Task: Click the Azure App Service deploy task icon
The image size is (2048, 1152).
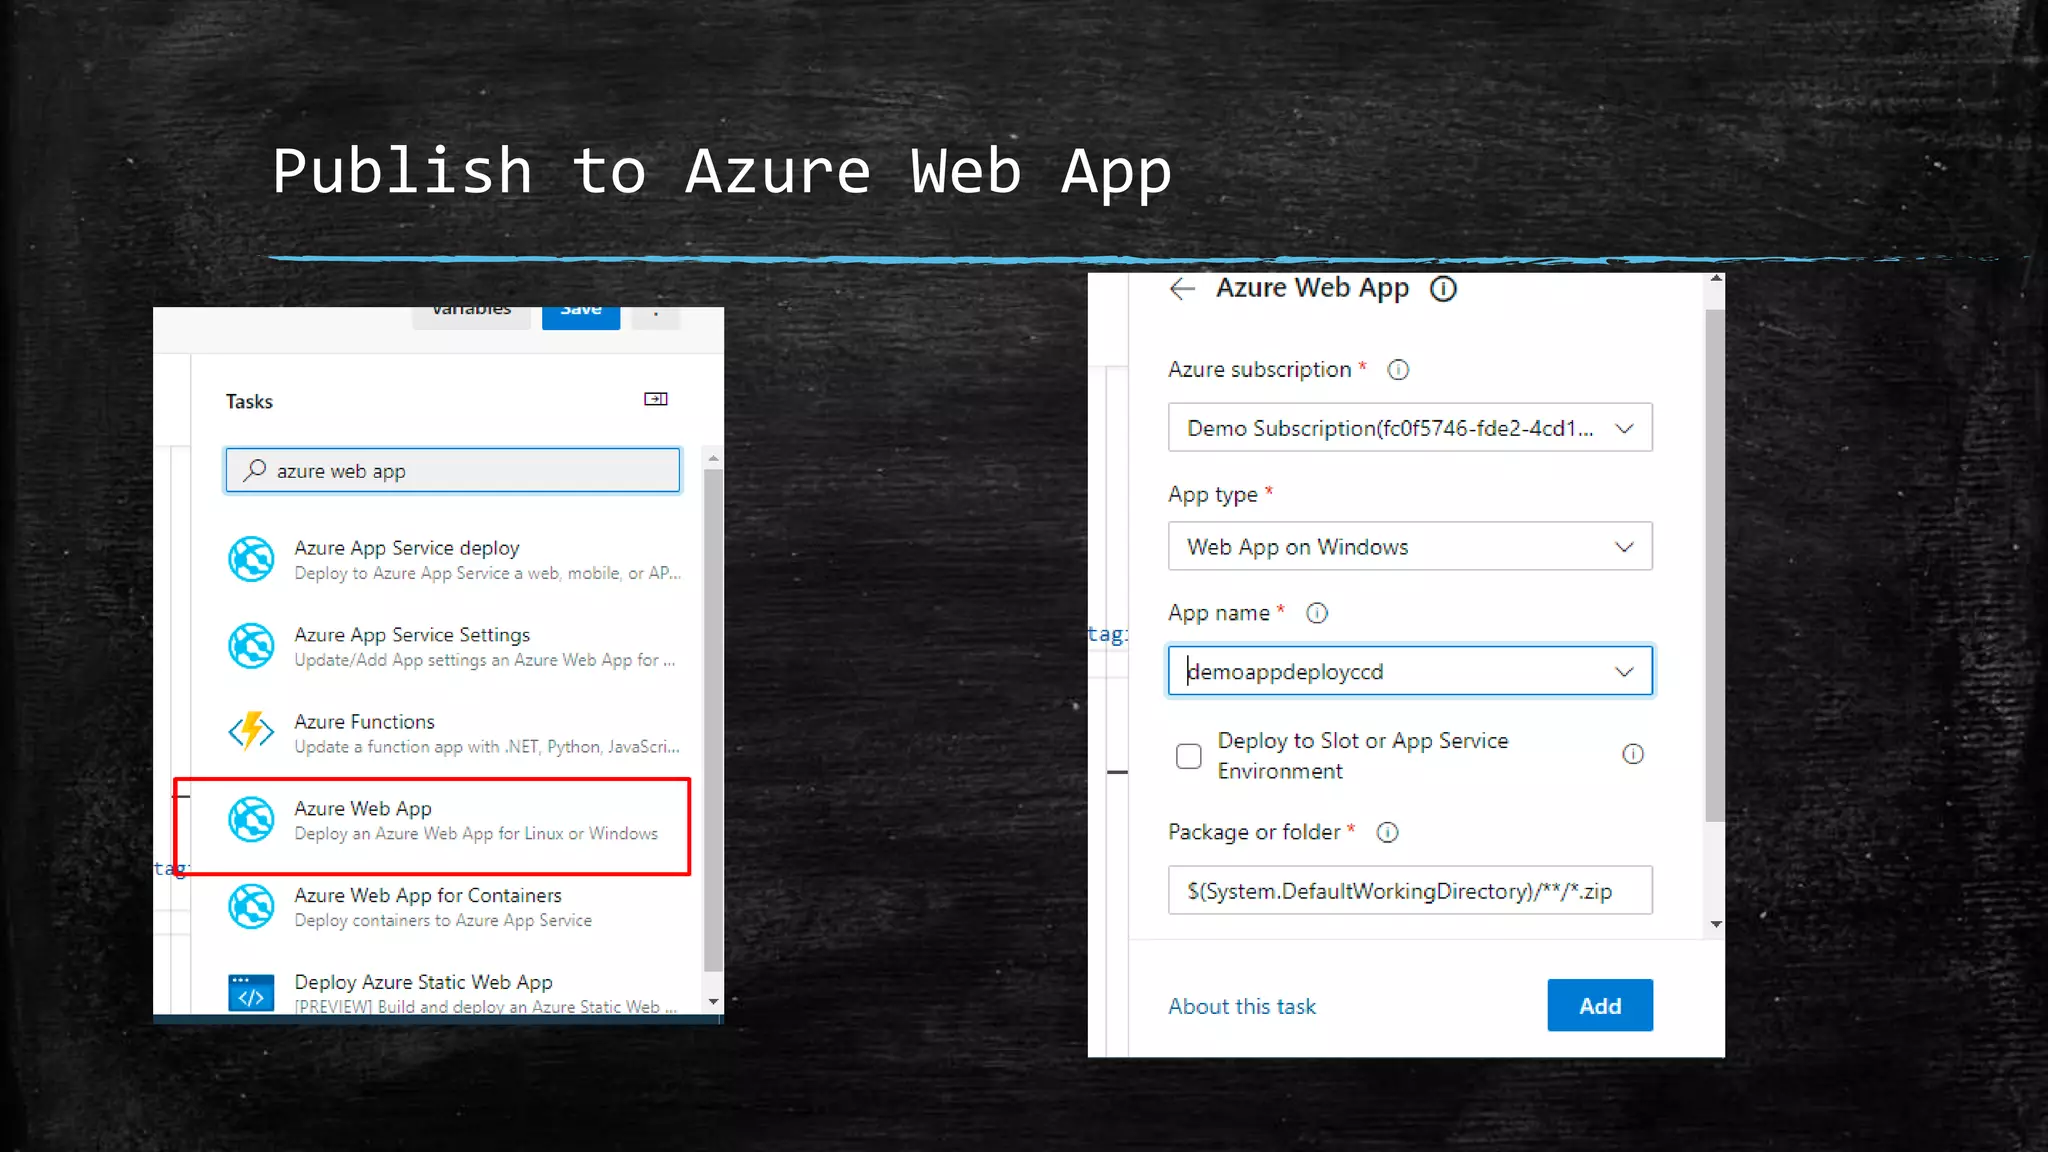Action: pos(251,559)
